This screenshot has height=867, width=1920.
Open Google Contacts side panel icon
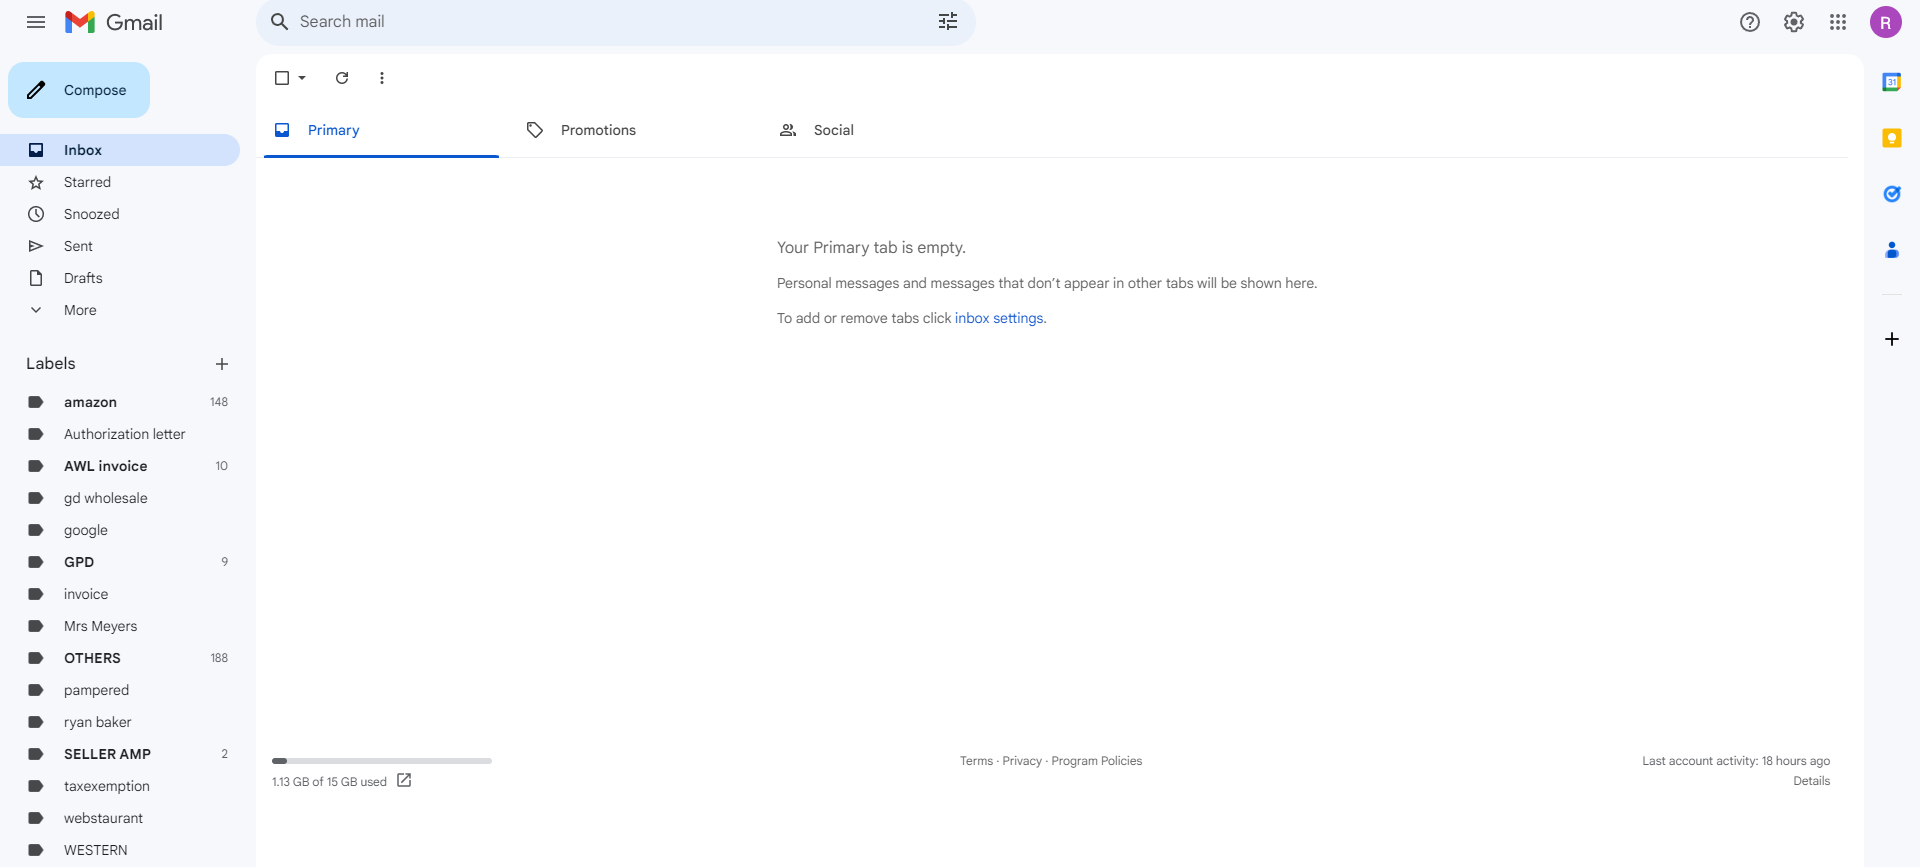1891,250
